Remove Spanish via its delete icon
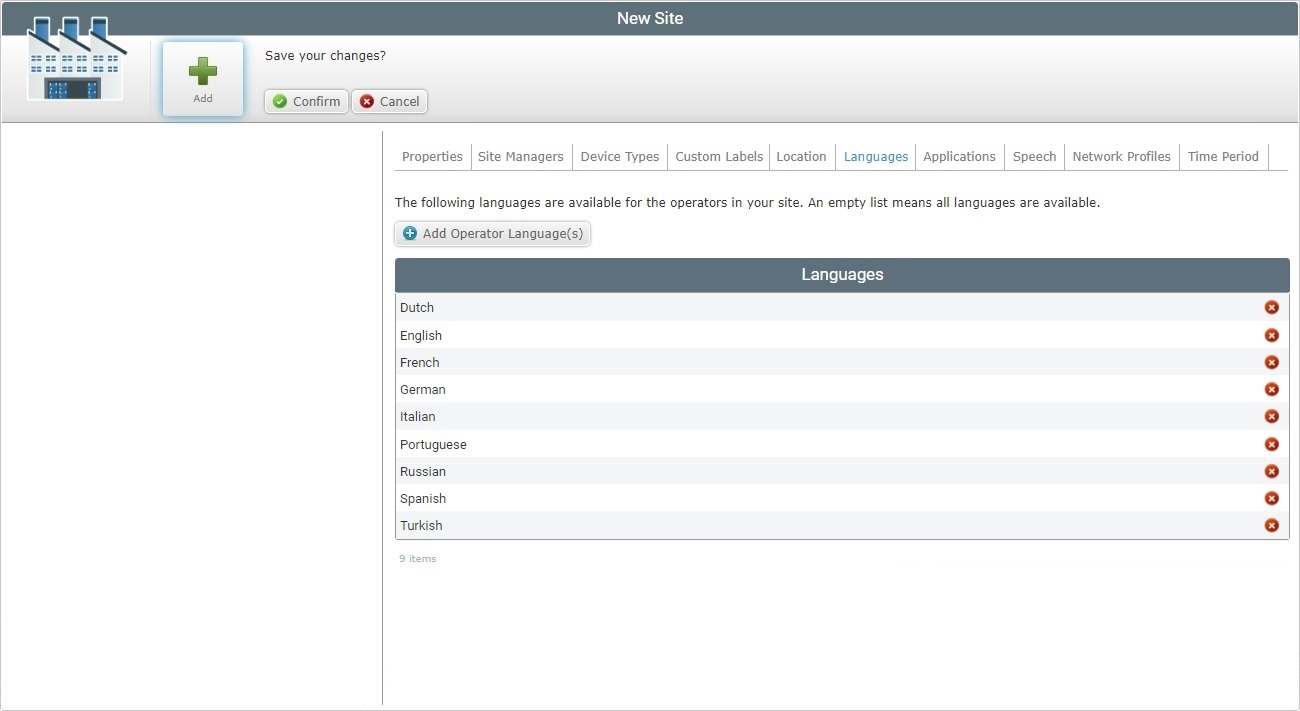Viewport: 1300px width, 711px height. 1271,498
